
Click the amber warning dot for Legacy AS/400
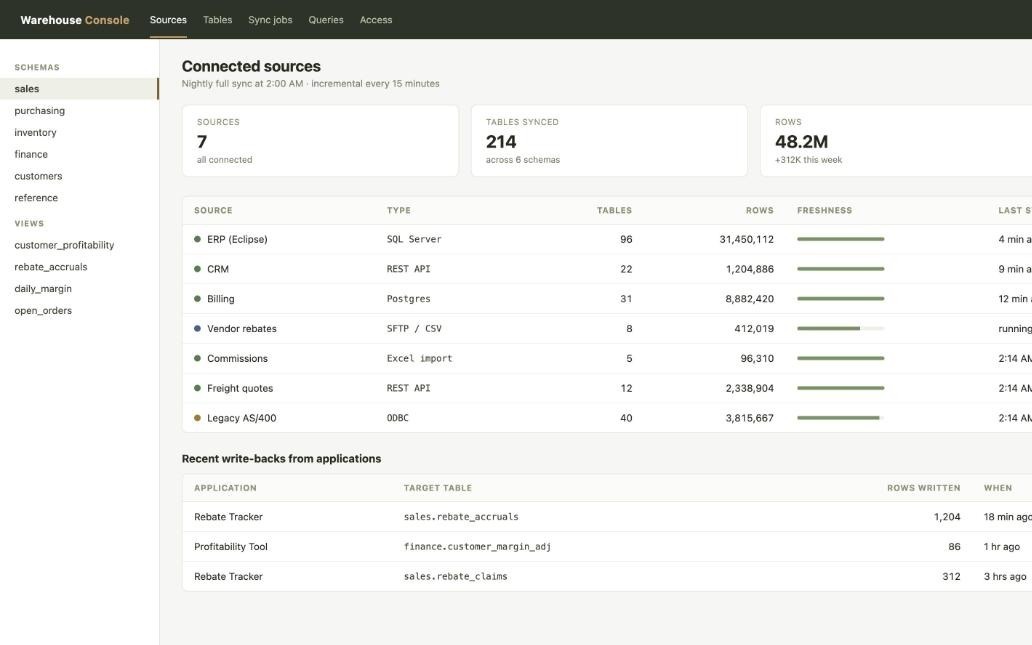pyautogui.click(x=197, y=417)
